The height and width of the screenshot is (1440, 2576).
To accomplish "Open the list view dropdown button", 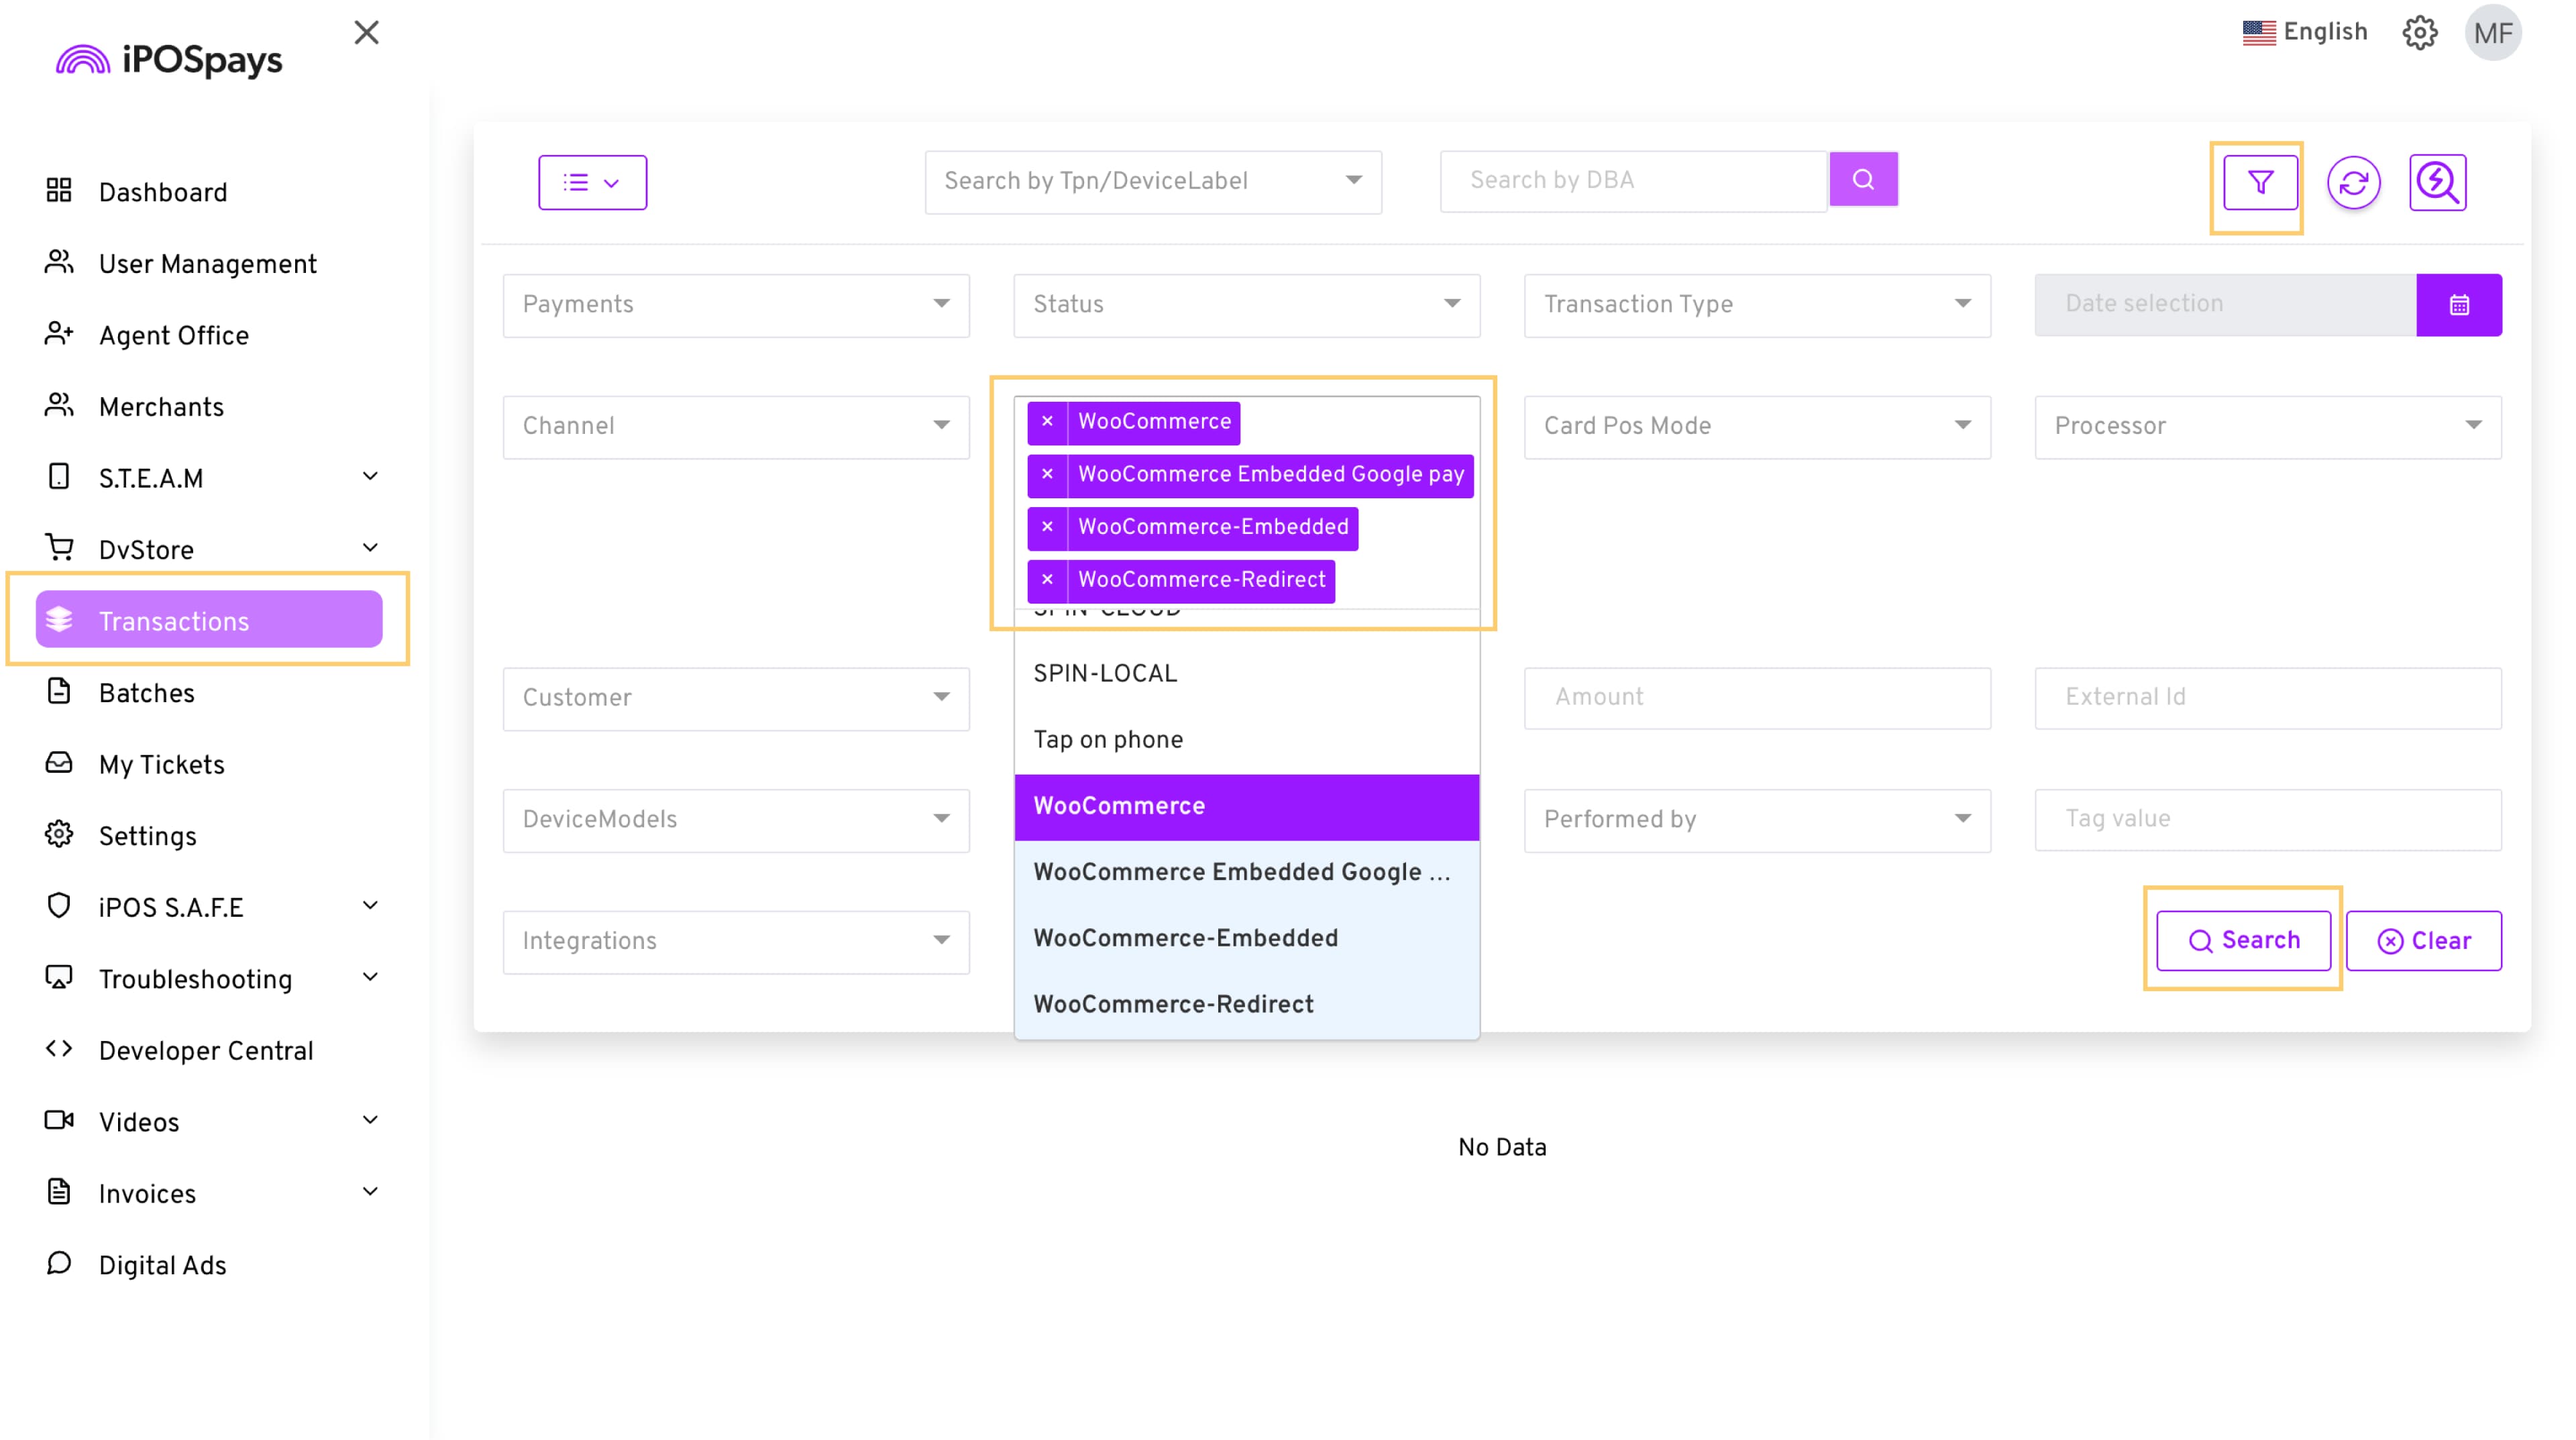I will [x=592, y=183].
